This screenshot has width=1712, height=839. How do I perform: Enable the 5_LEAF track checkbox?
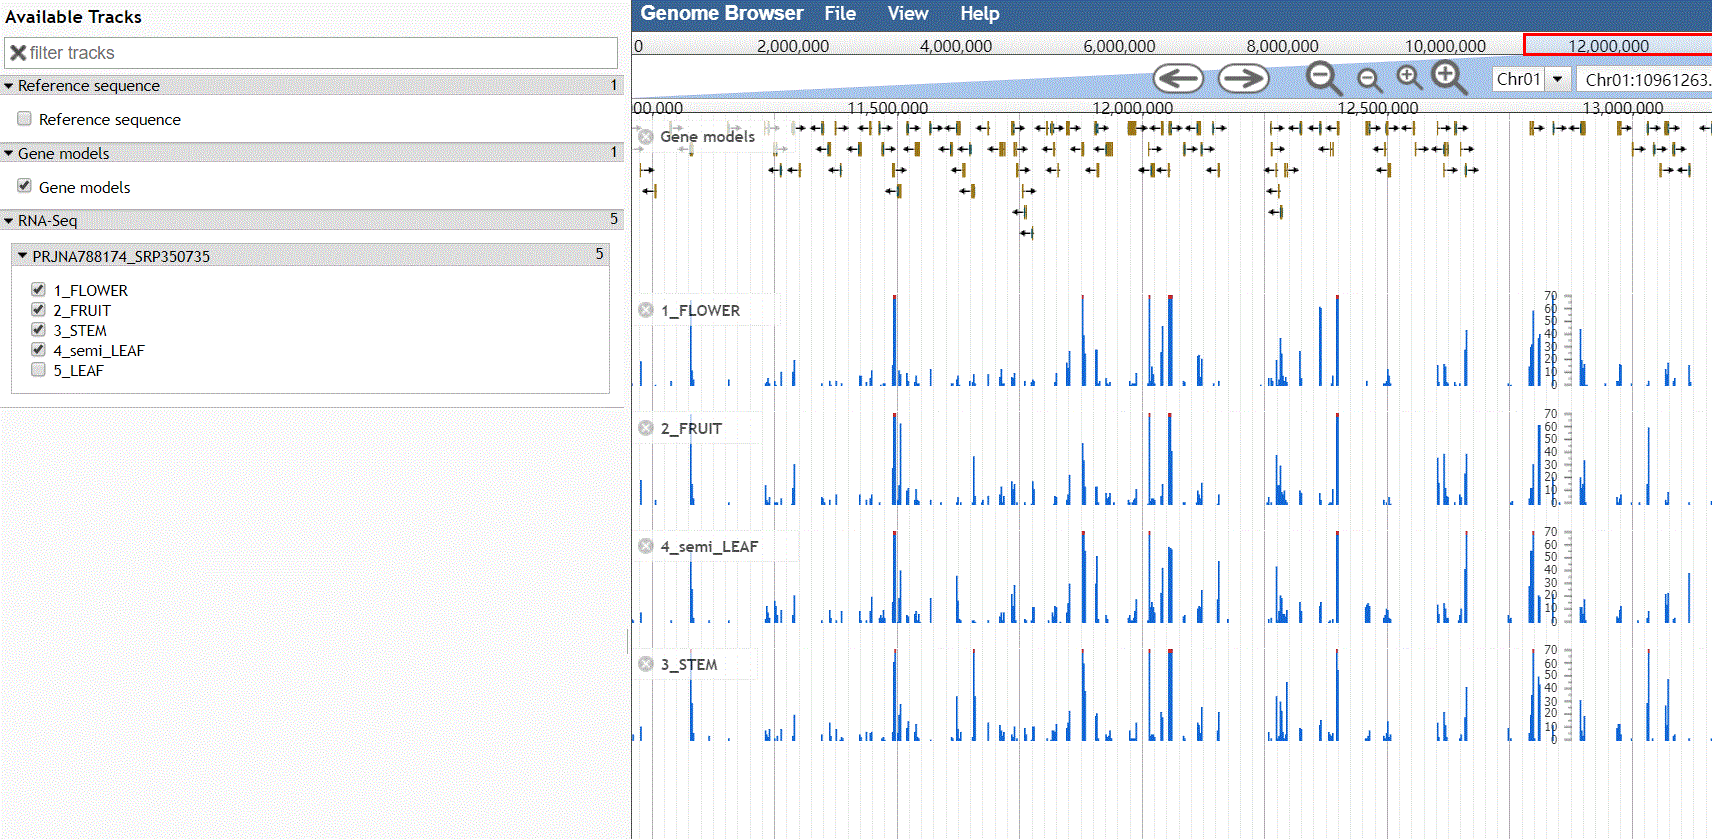coord(38,370)
